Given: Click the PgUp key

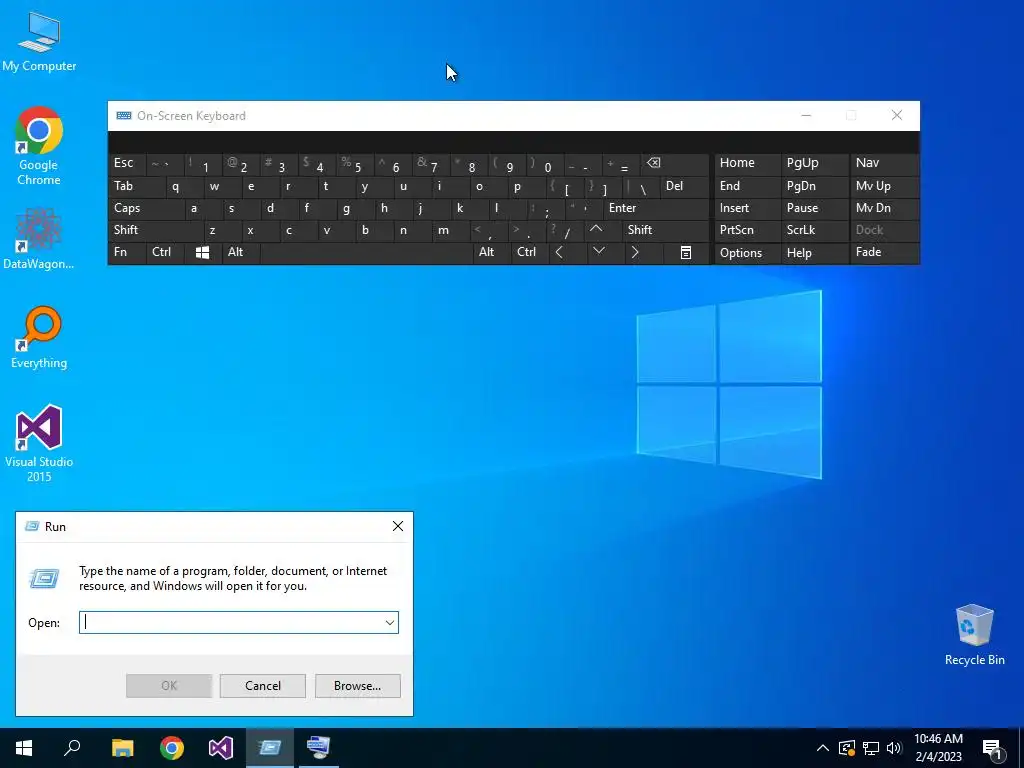Looking at the screenshot, I should pos(815,163).
